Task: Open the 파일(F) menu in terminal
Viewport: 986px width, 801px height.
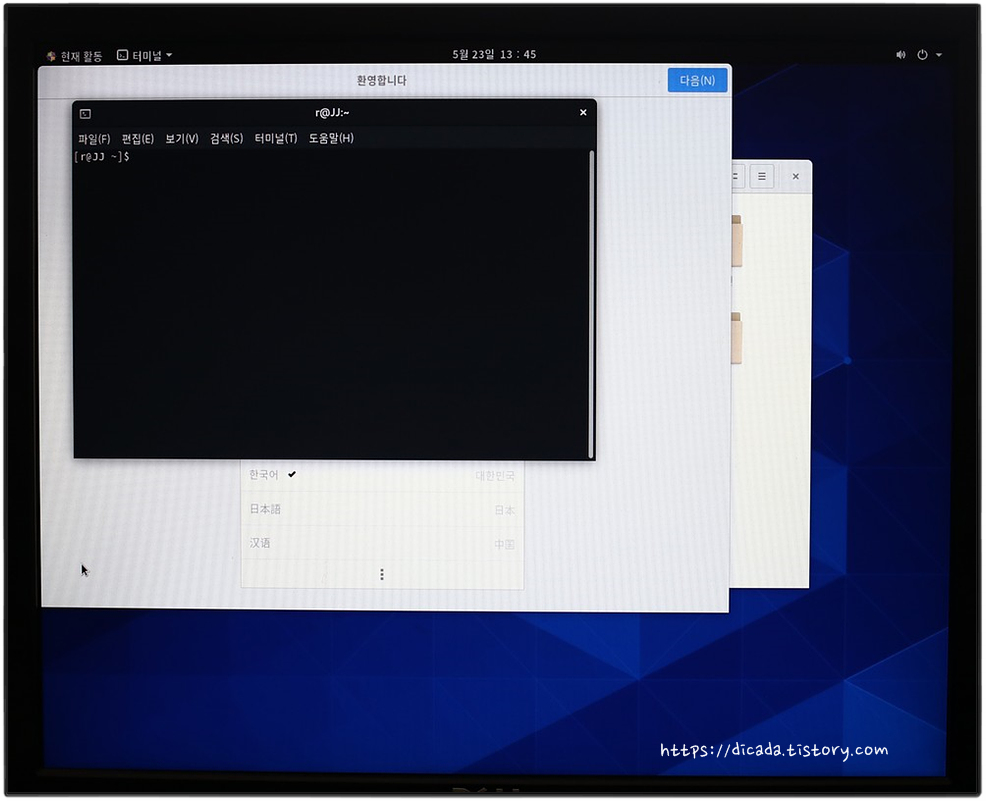Action: pos(94,138)
